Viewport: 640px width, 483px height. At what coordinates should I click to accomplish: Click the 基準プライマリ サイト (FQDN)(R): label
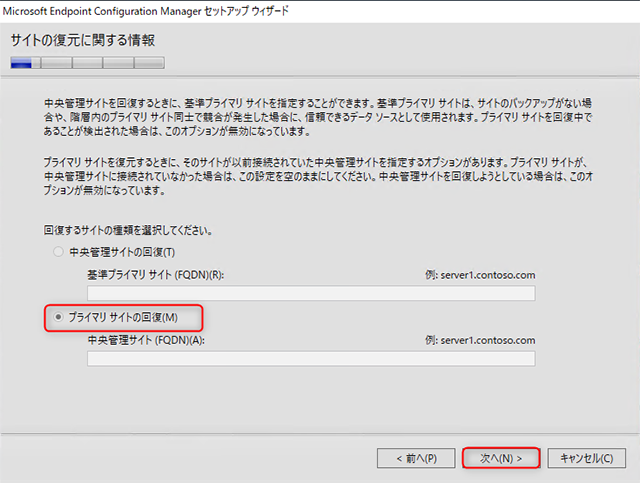coord(155,274)
